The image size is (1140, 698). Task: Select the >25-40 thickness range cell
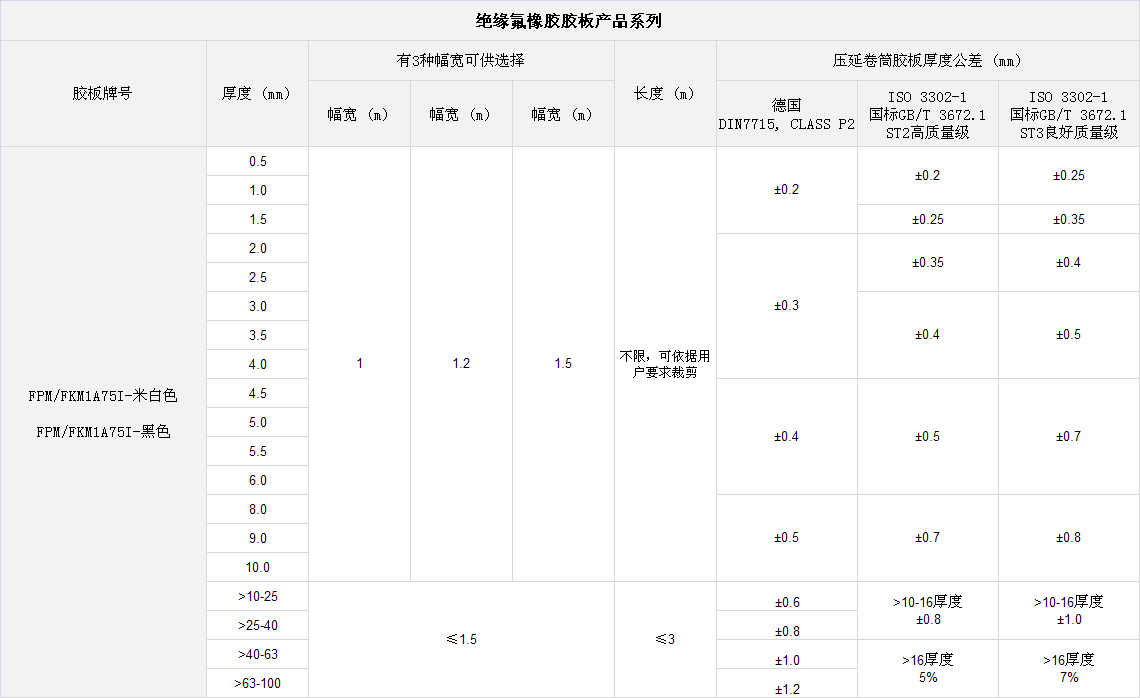(257, 625)
